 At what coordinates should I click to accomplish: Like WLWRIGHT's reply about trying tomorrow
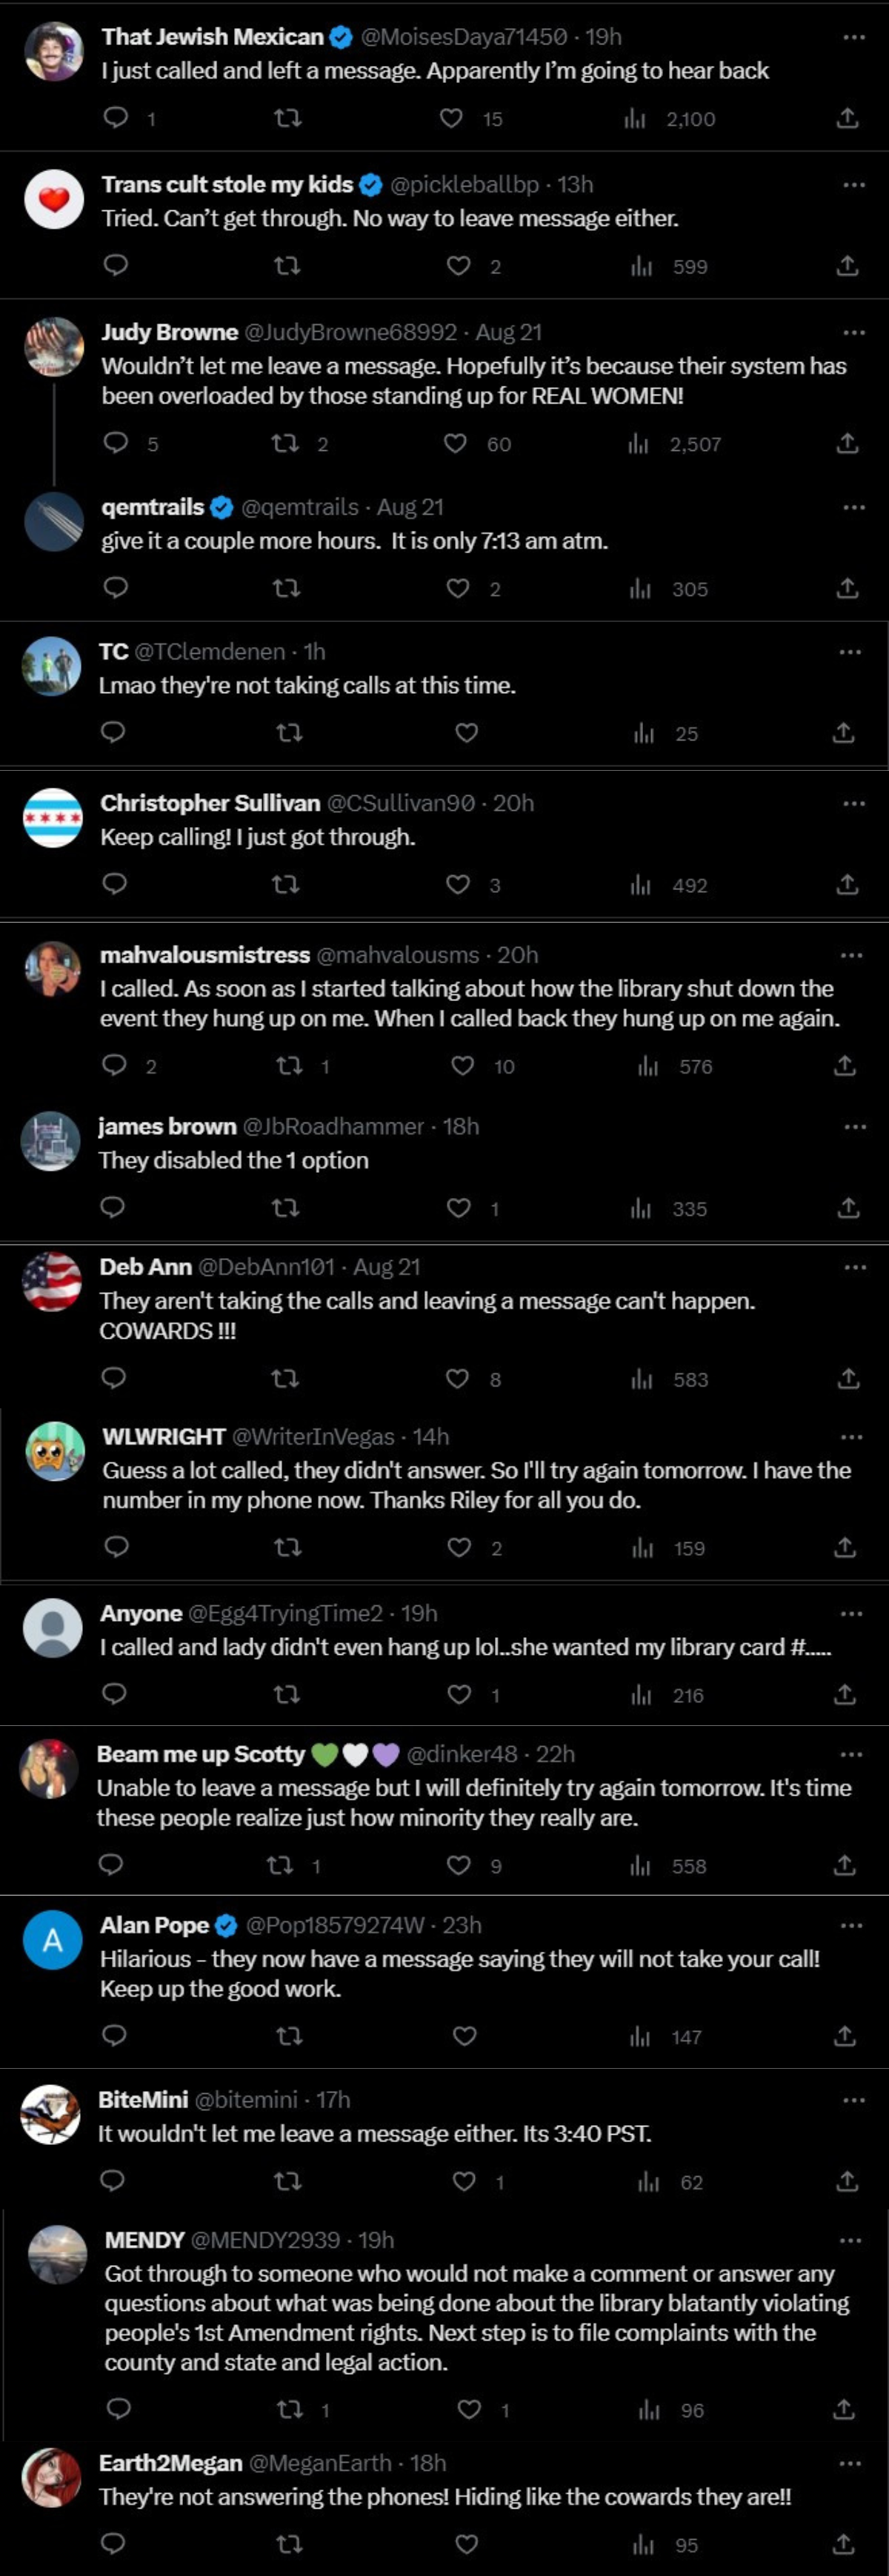pyautogui.click(x=459, y=1547)
